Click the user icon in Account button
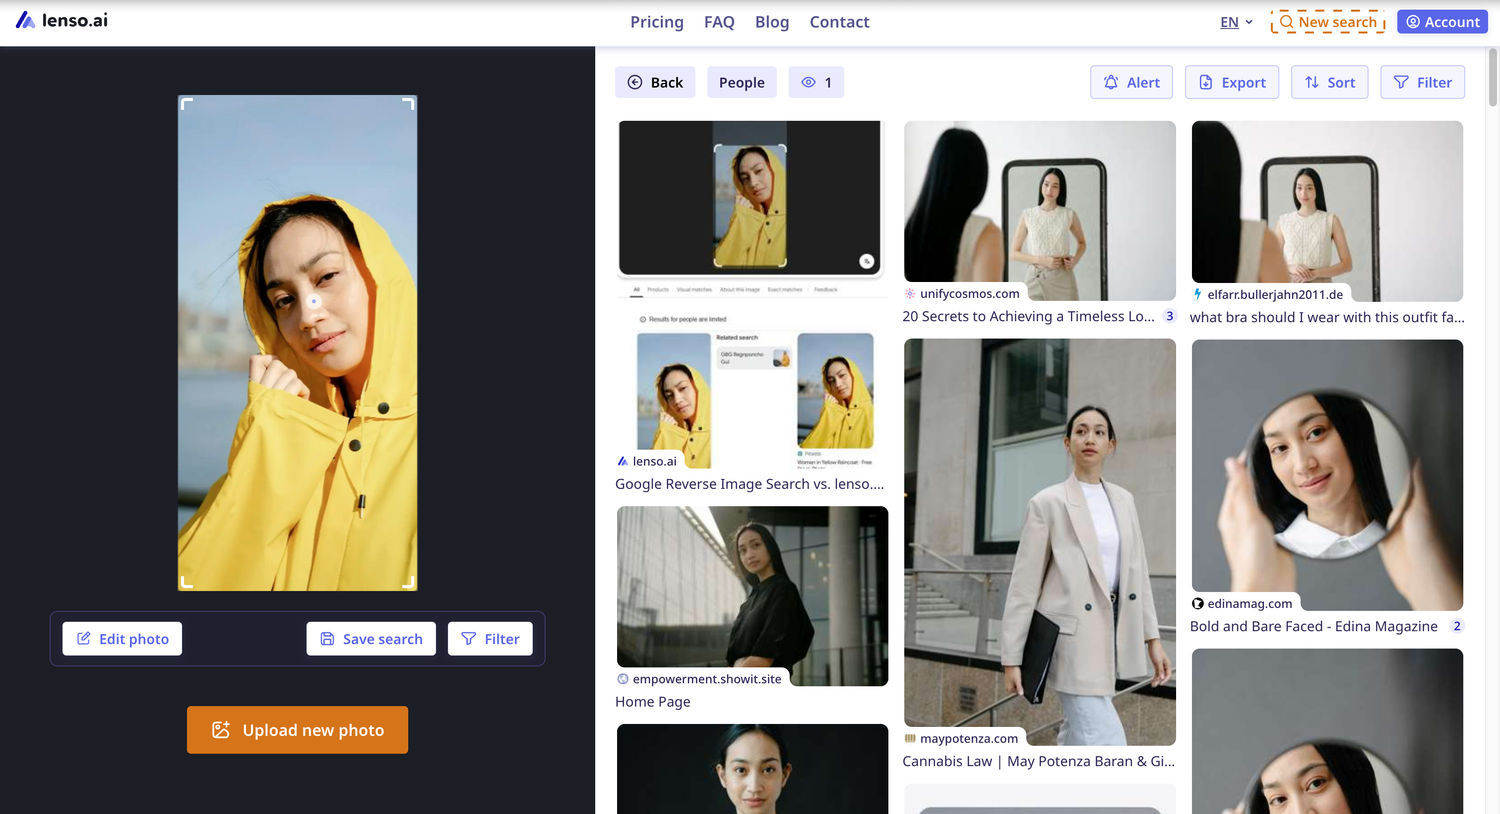Viewport: 1500px width, 814px height. pos(1413,22)
